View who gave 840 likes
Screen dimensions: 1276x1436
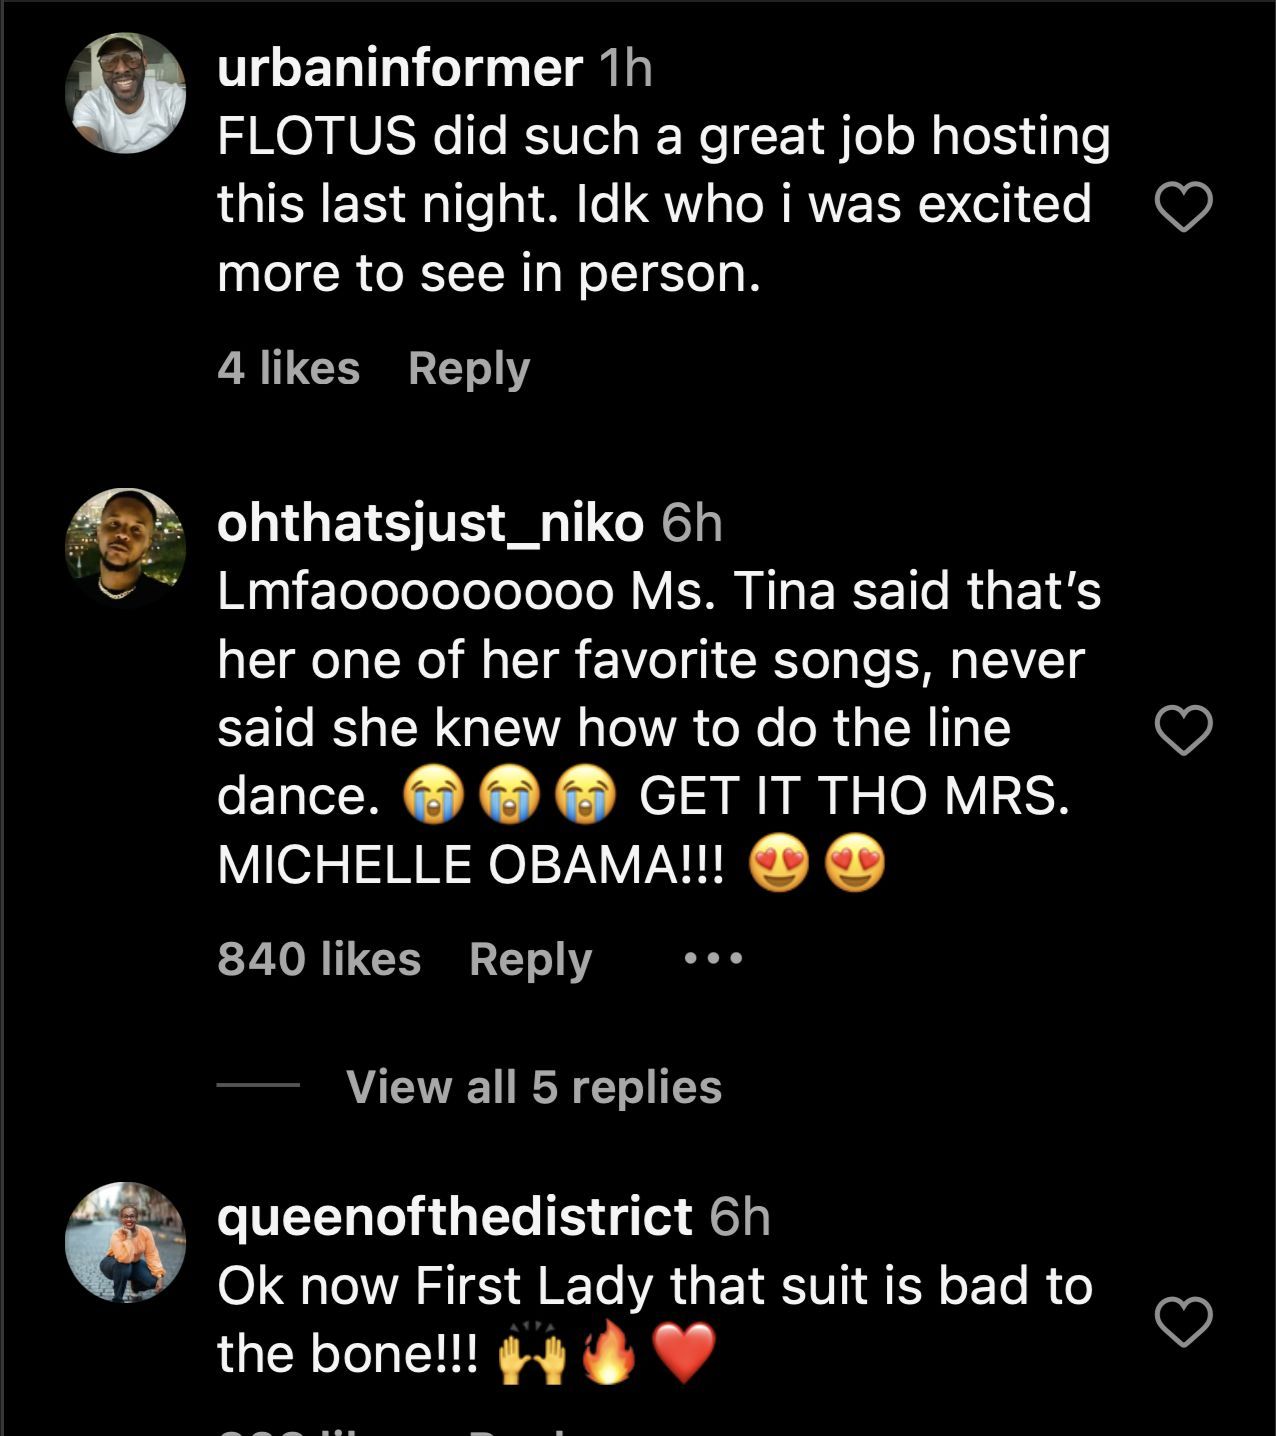click(x=319, y=960)
